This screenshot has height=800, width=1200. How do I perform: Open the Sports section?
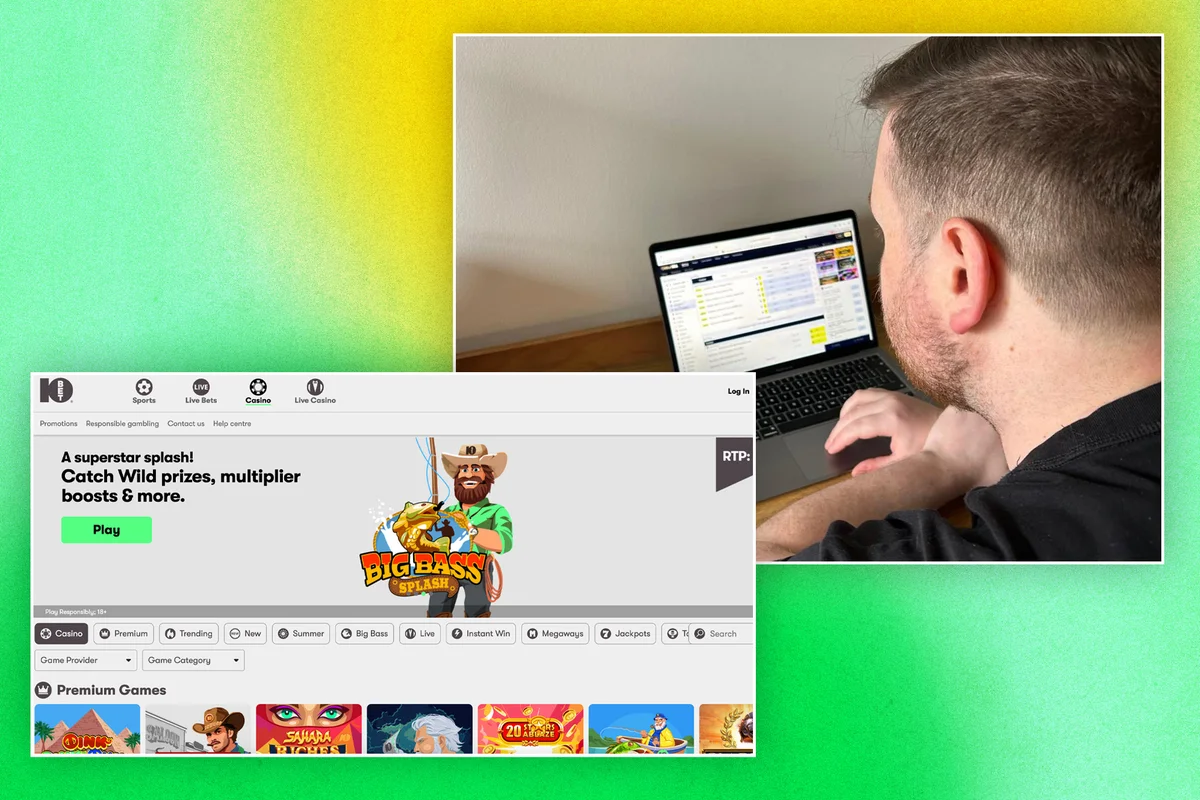tap(144, 391)
